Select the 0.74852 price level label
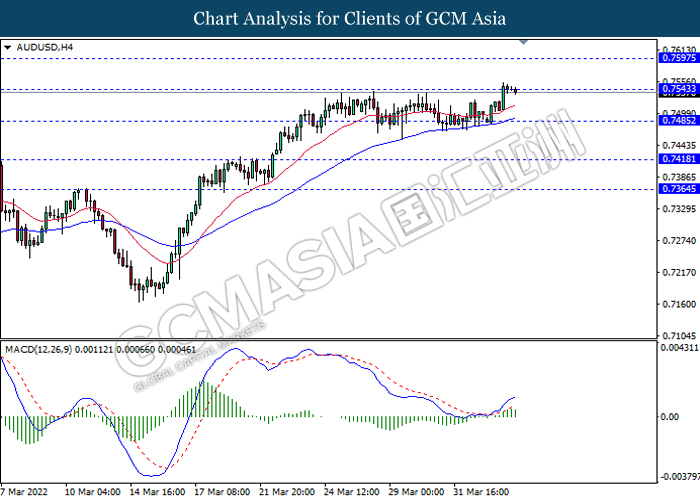The image size is (700, 500). (679, 121)
